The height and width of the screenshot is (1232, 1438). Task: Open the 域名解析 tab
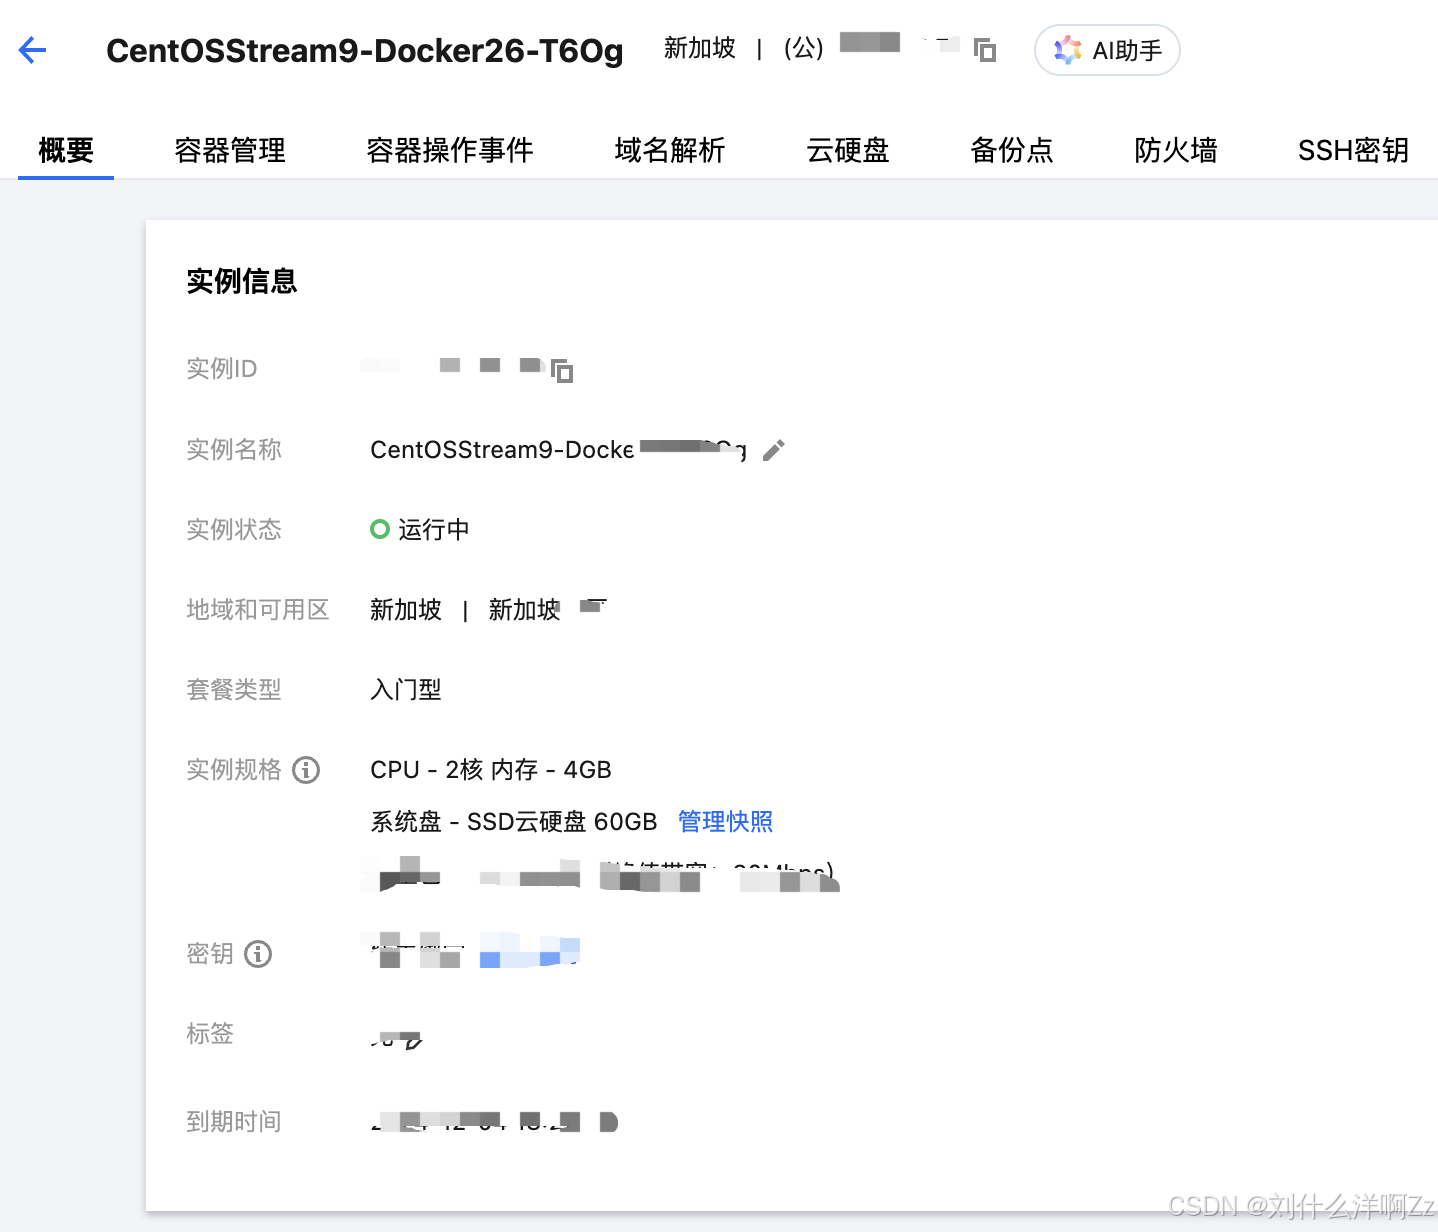[670, 150]
